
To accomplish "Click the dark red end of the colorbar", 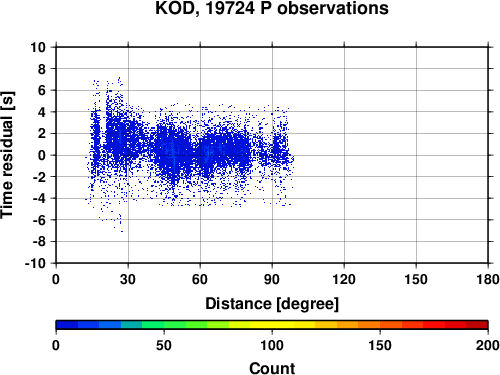I will [477, 325].
